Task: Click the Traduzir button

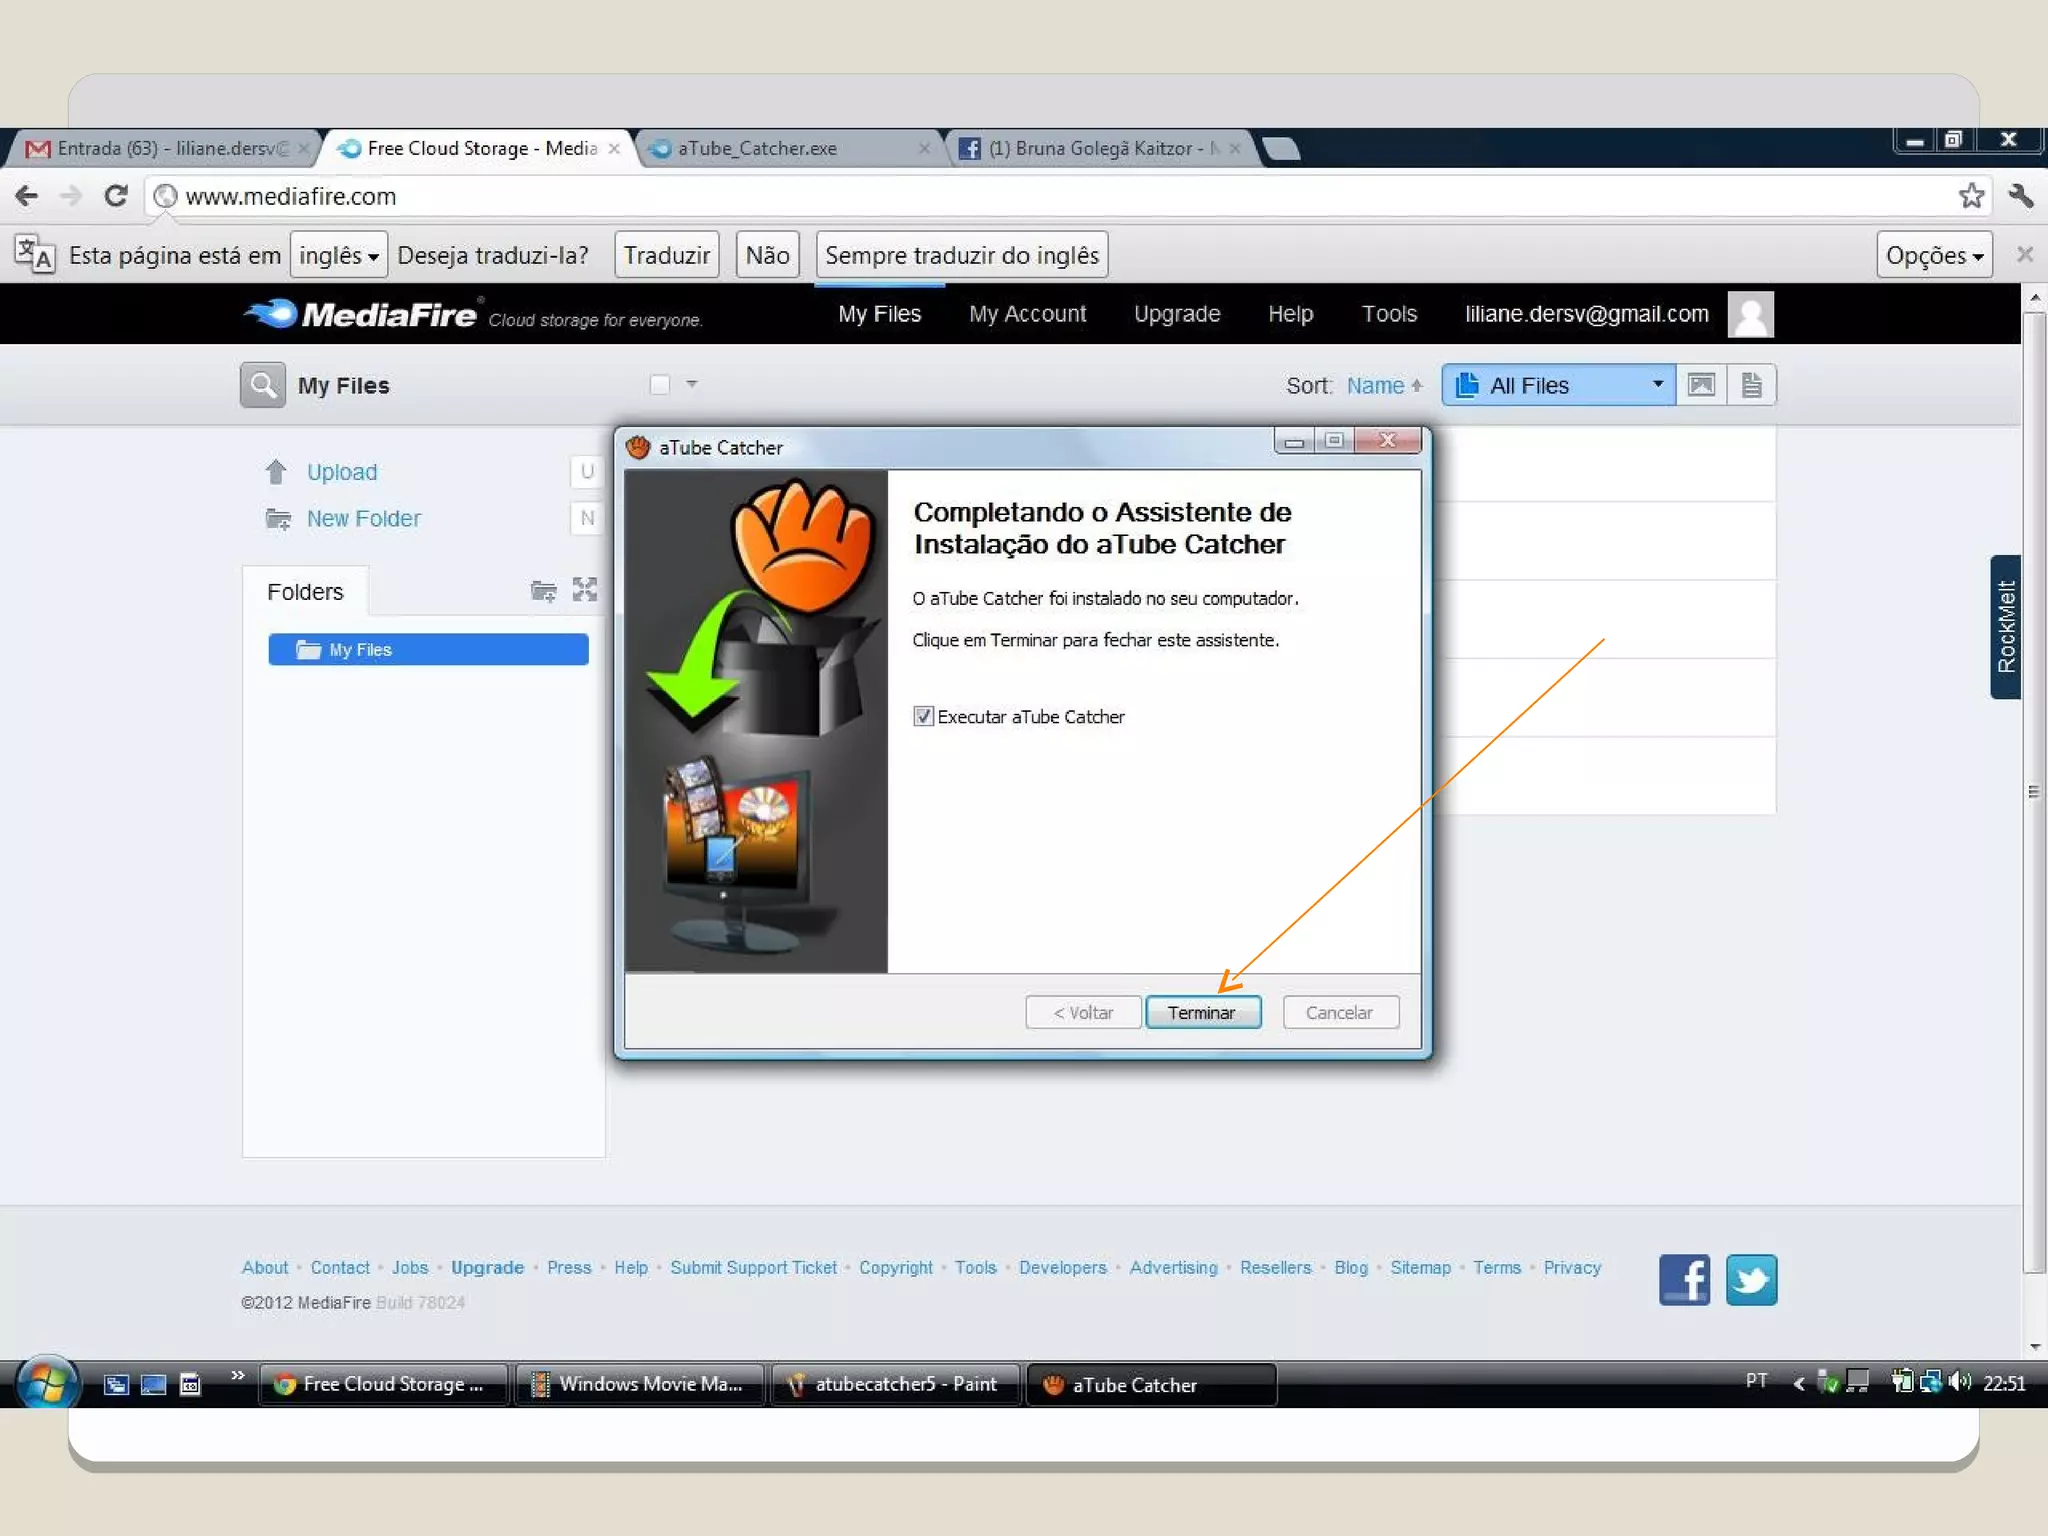Action: (x=666, y=256)
